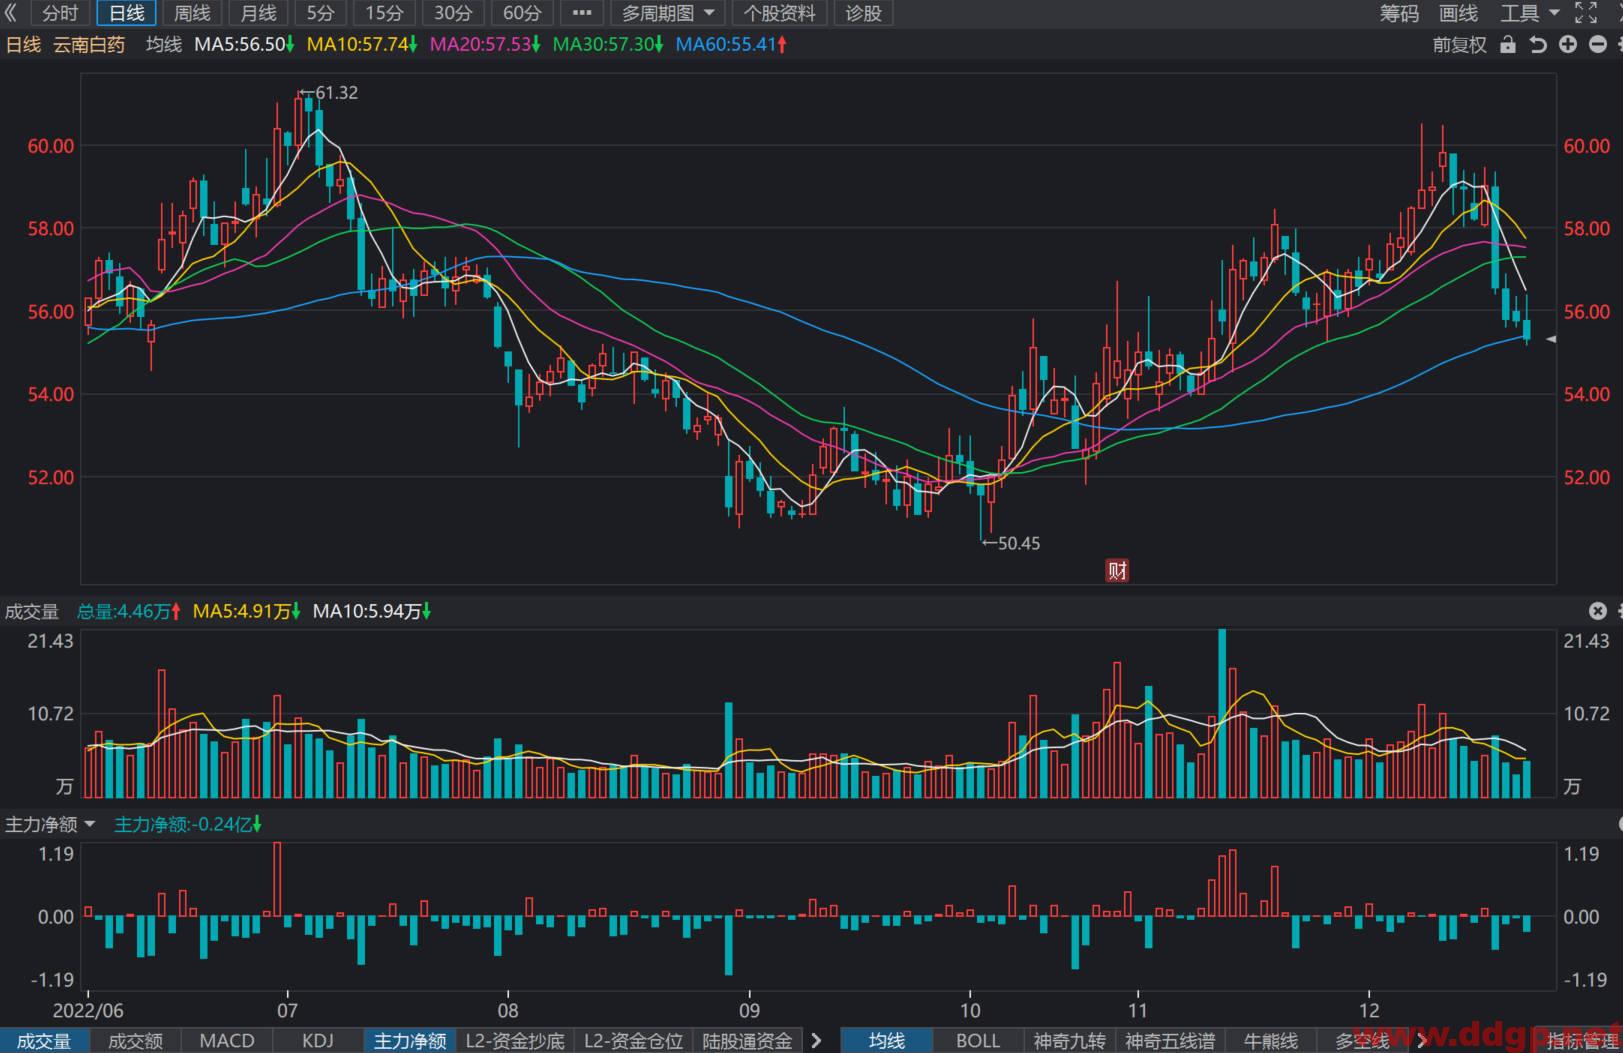Open 个股资料 stock information
This screenshot has height=1053, width=1623.
(x=780, y=13)
